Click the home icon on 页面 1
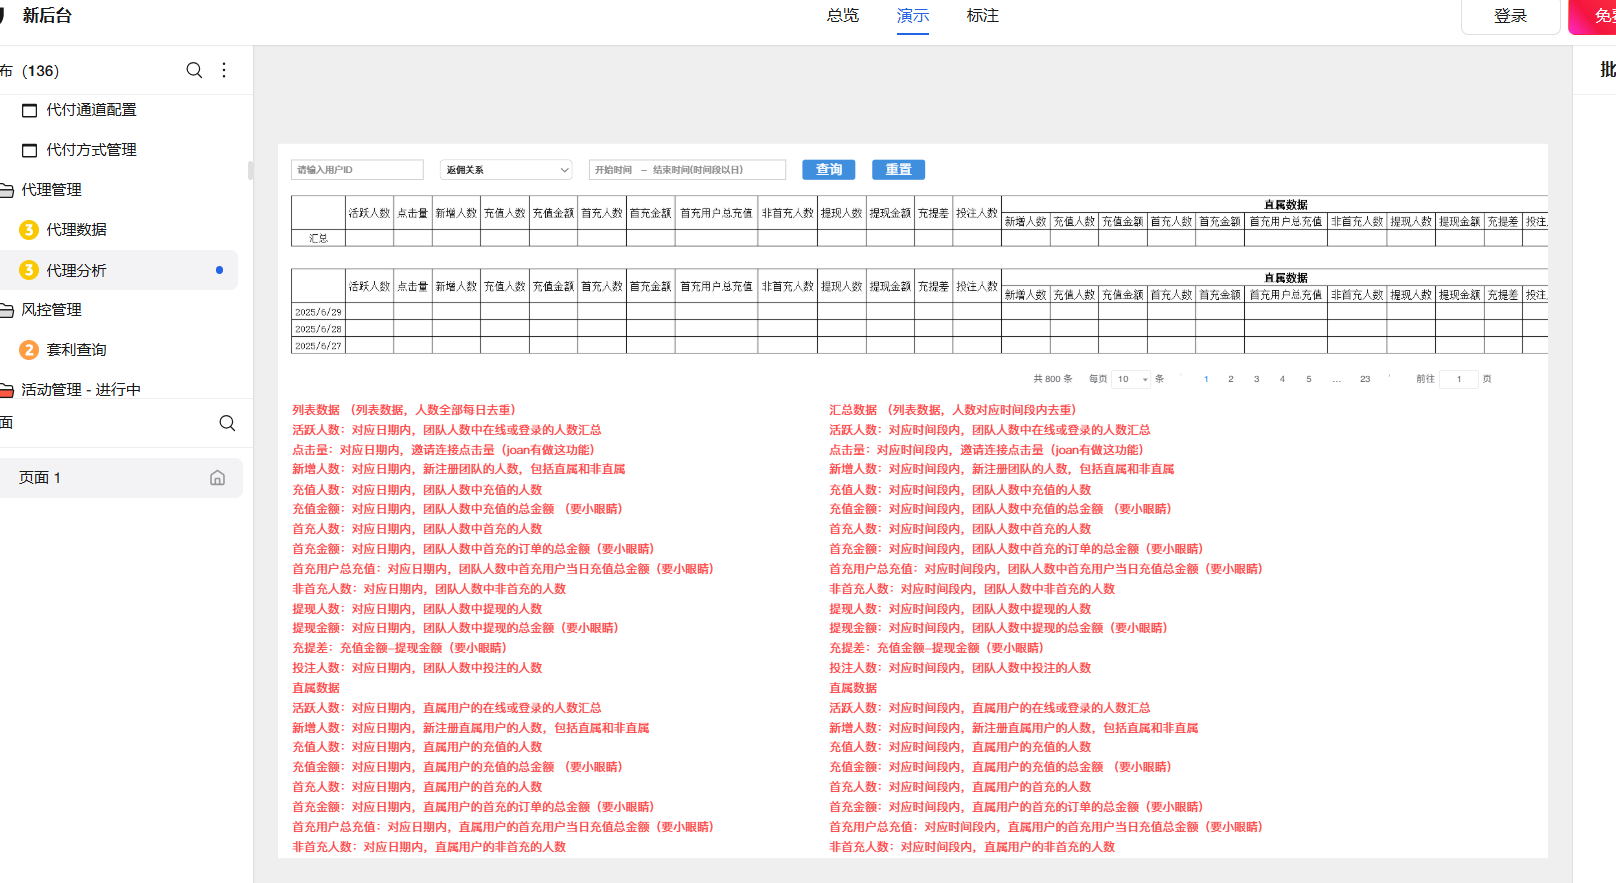 217,478
